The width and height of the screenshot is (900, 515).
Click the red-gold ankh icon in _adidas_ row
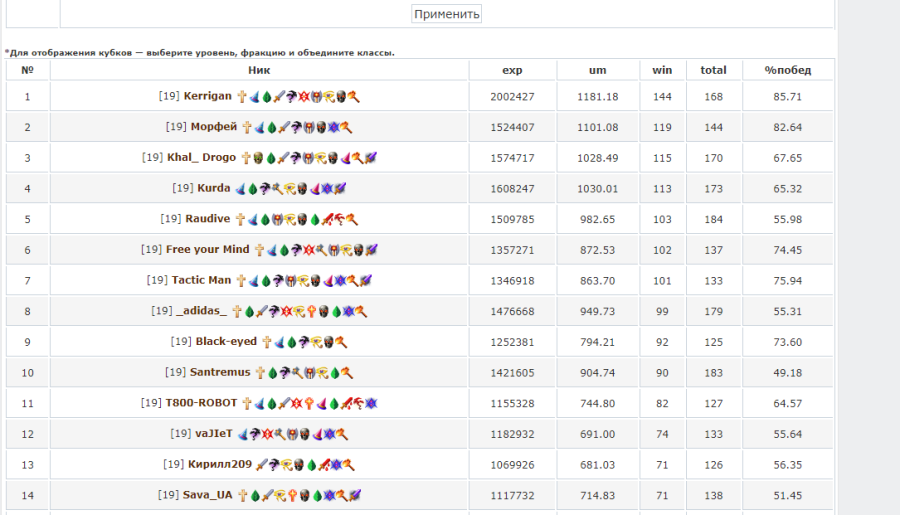pos(311,311)
